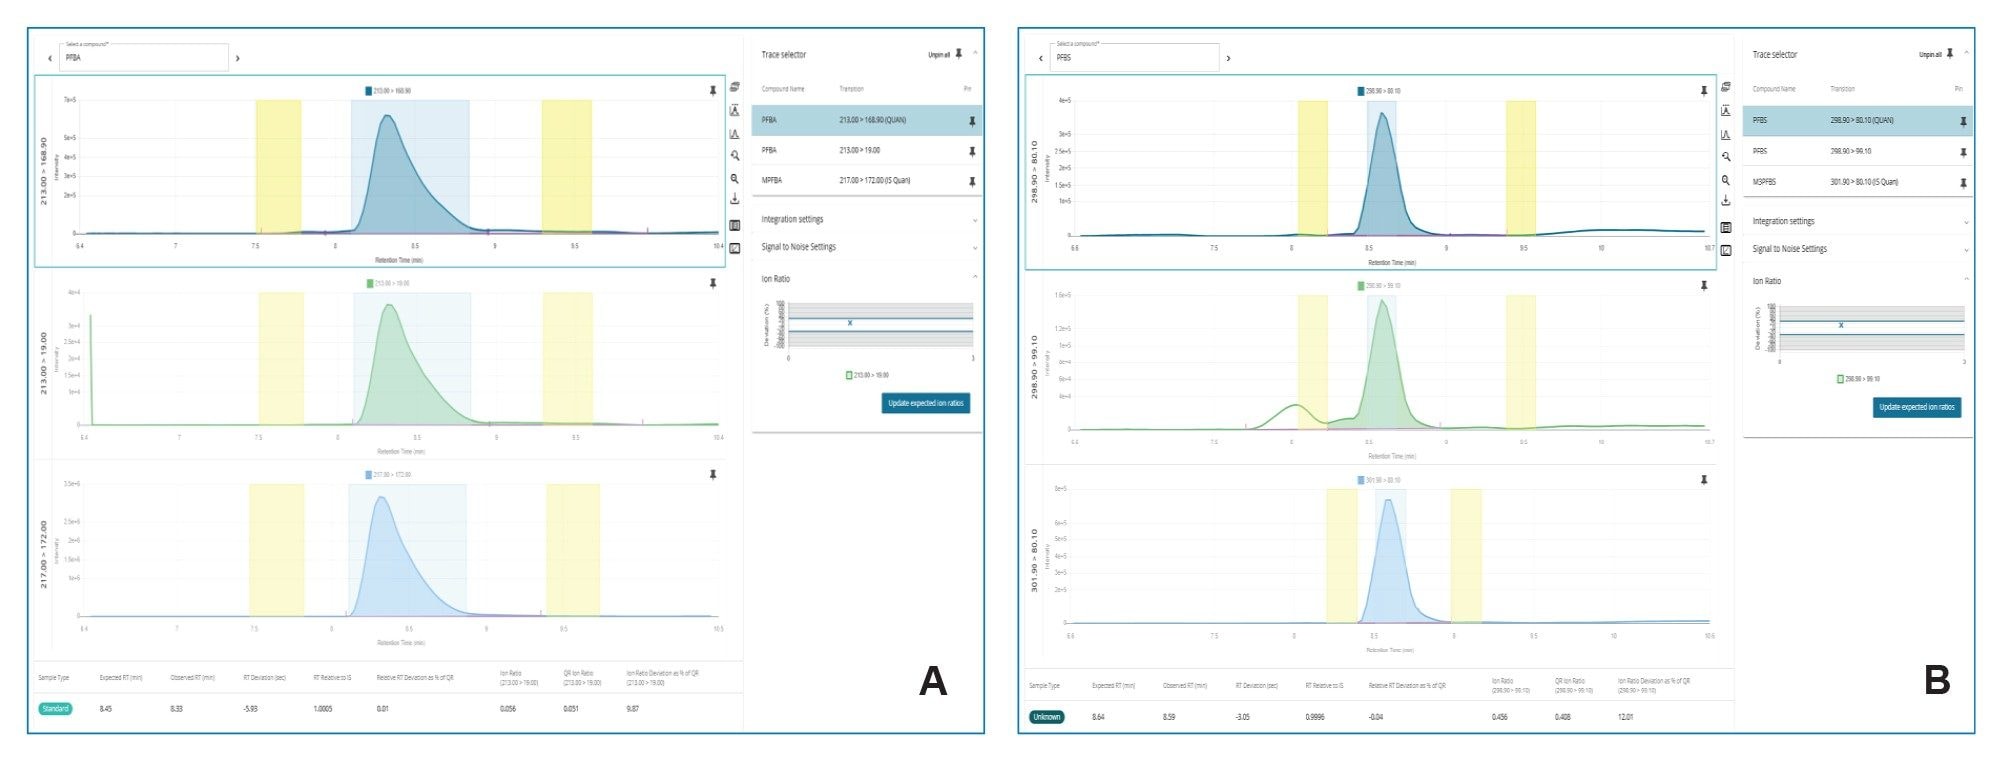Toggle pin for M3PFBS 301.90 > 80.10 row

click(1963, 183)
